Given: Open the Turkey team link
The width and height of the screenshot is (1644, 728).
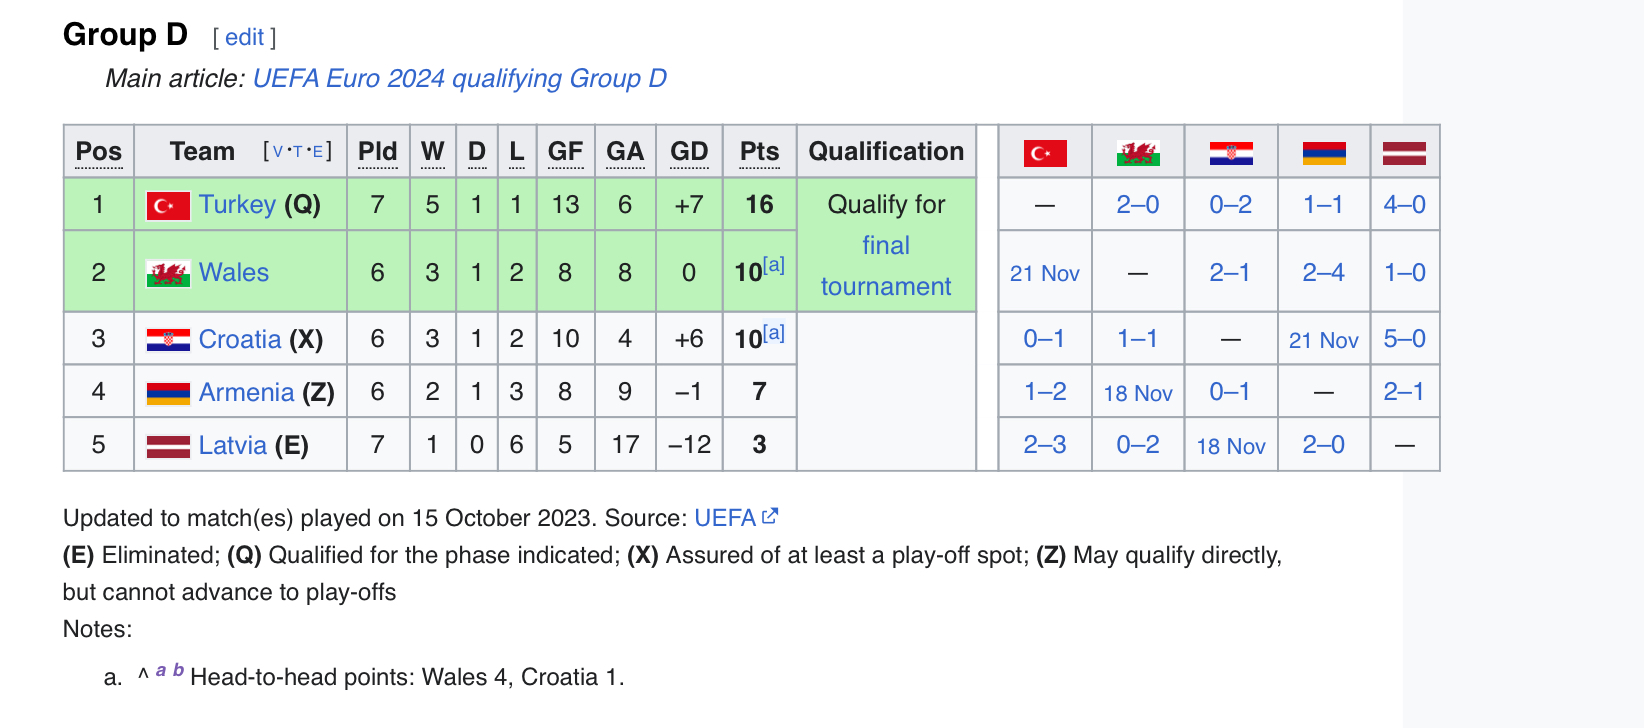Looking at the screenshot, I should [237, 205].
